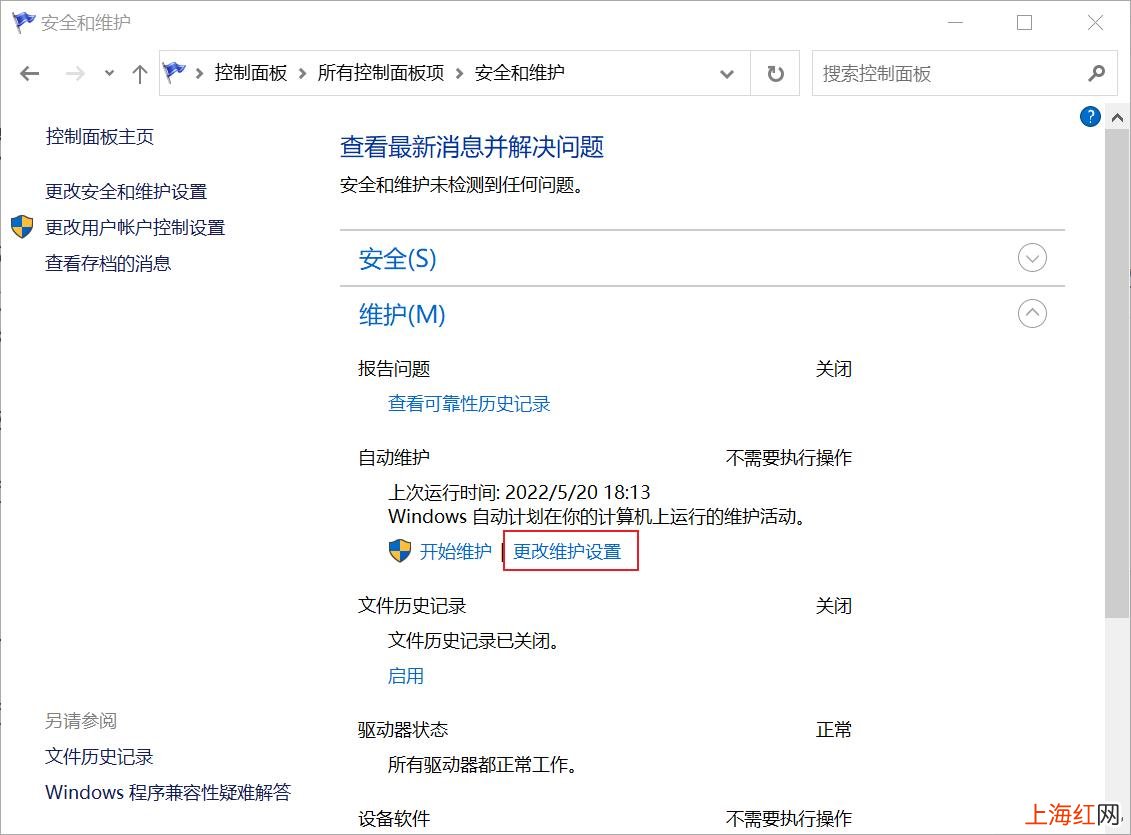The width and height of the screenshot is (1131, 835).
Task: Click the 开始维护 link
Action: [456, 552]
